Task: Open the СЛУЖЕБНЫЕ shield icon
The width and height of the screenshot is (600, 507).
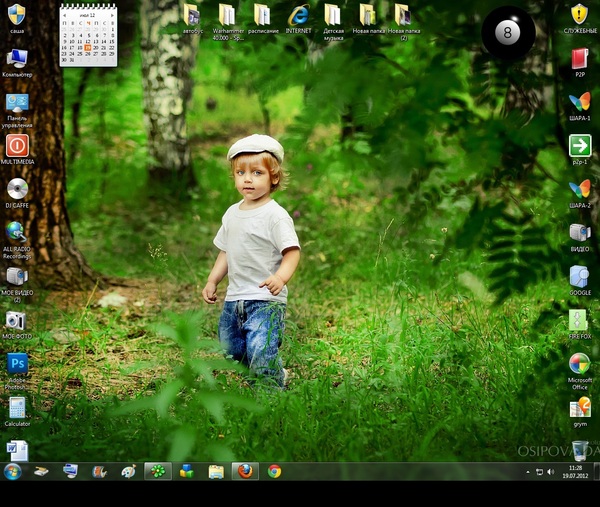Action: [579, 14]
